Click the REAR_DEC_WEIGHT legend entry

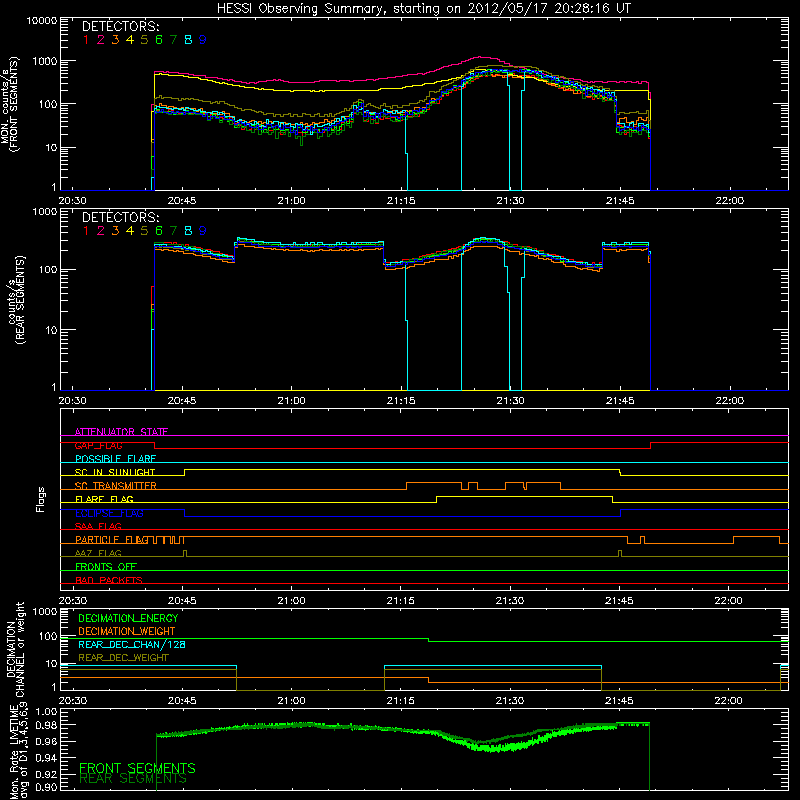(123, 658)
